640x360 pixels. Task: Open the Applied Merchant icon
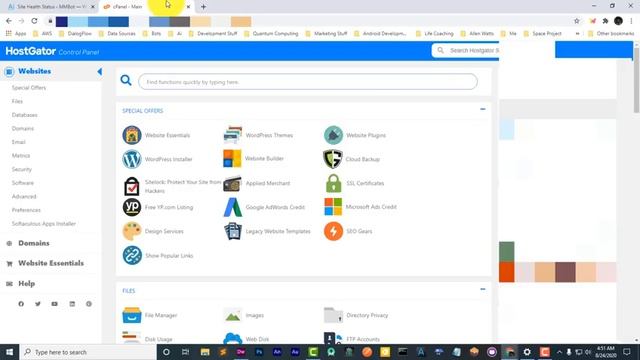point(232,184)
